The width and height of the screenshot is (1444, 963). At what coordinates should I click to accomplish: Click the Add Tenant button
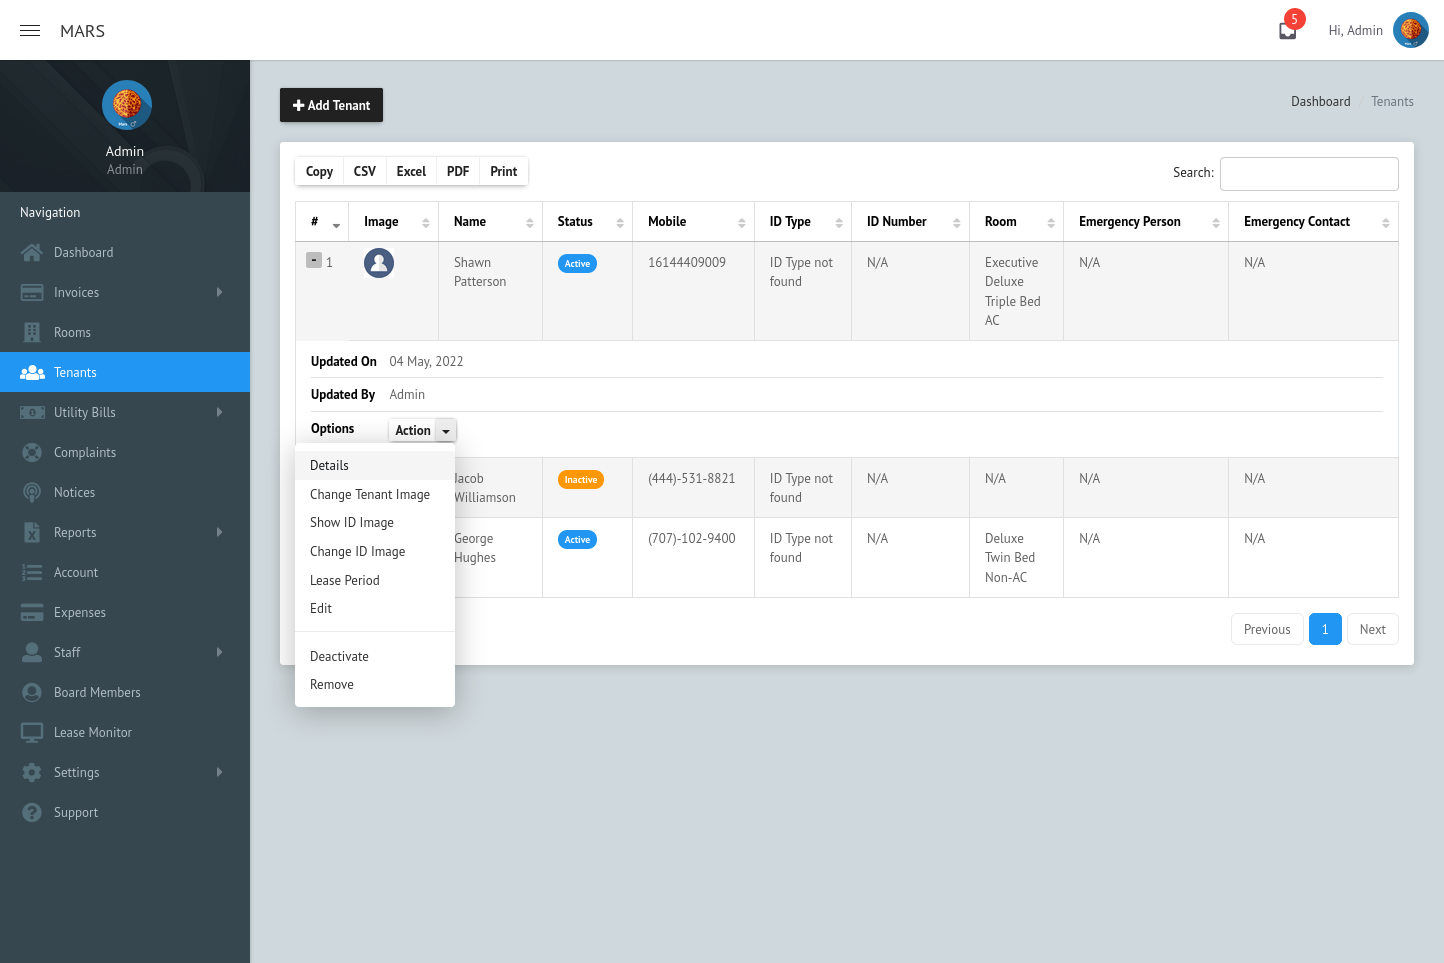[x=331, y=105]
